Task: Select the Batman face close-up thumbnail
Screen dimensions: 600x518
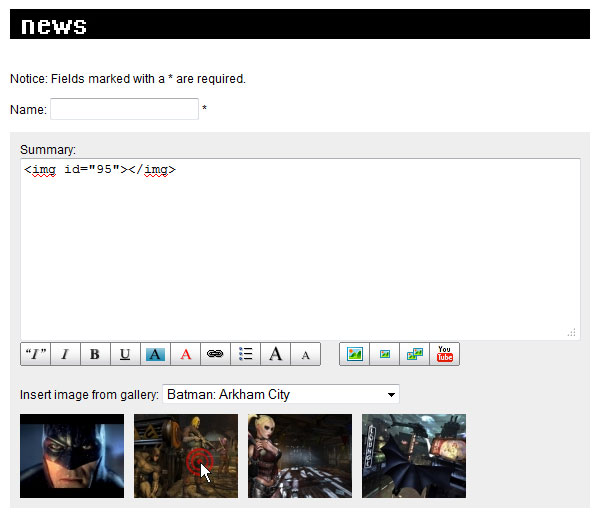Action: coord(72,456)
